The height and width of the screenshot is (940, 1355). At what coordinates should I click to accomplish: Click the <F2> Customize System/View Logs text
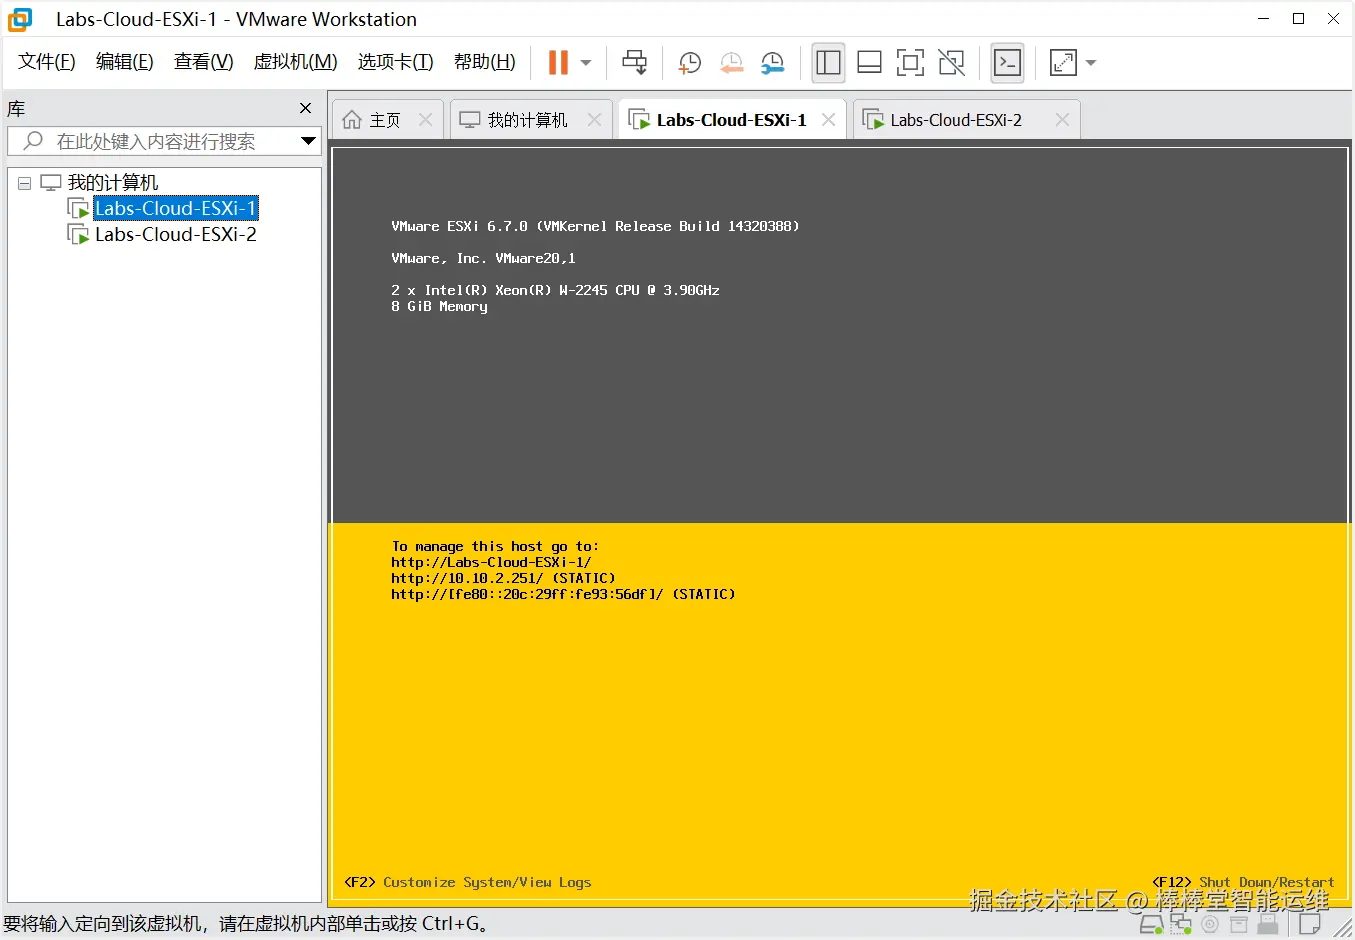tap(468, 882)
